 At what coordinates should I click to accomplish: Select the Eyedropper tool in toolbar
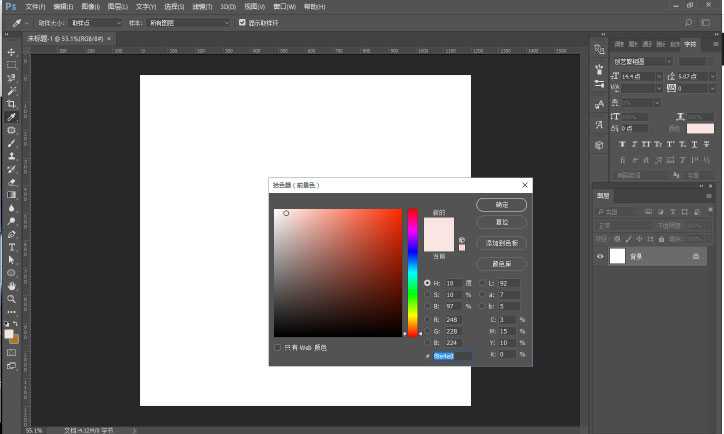(11, 117)
